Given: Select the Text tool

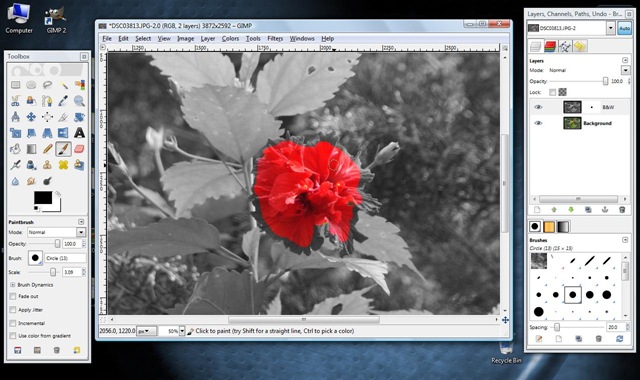Looking at the screenshot, I should pos(79,133).
